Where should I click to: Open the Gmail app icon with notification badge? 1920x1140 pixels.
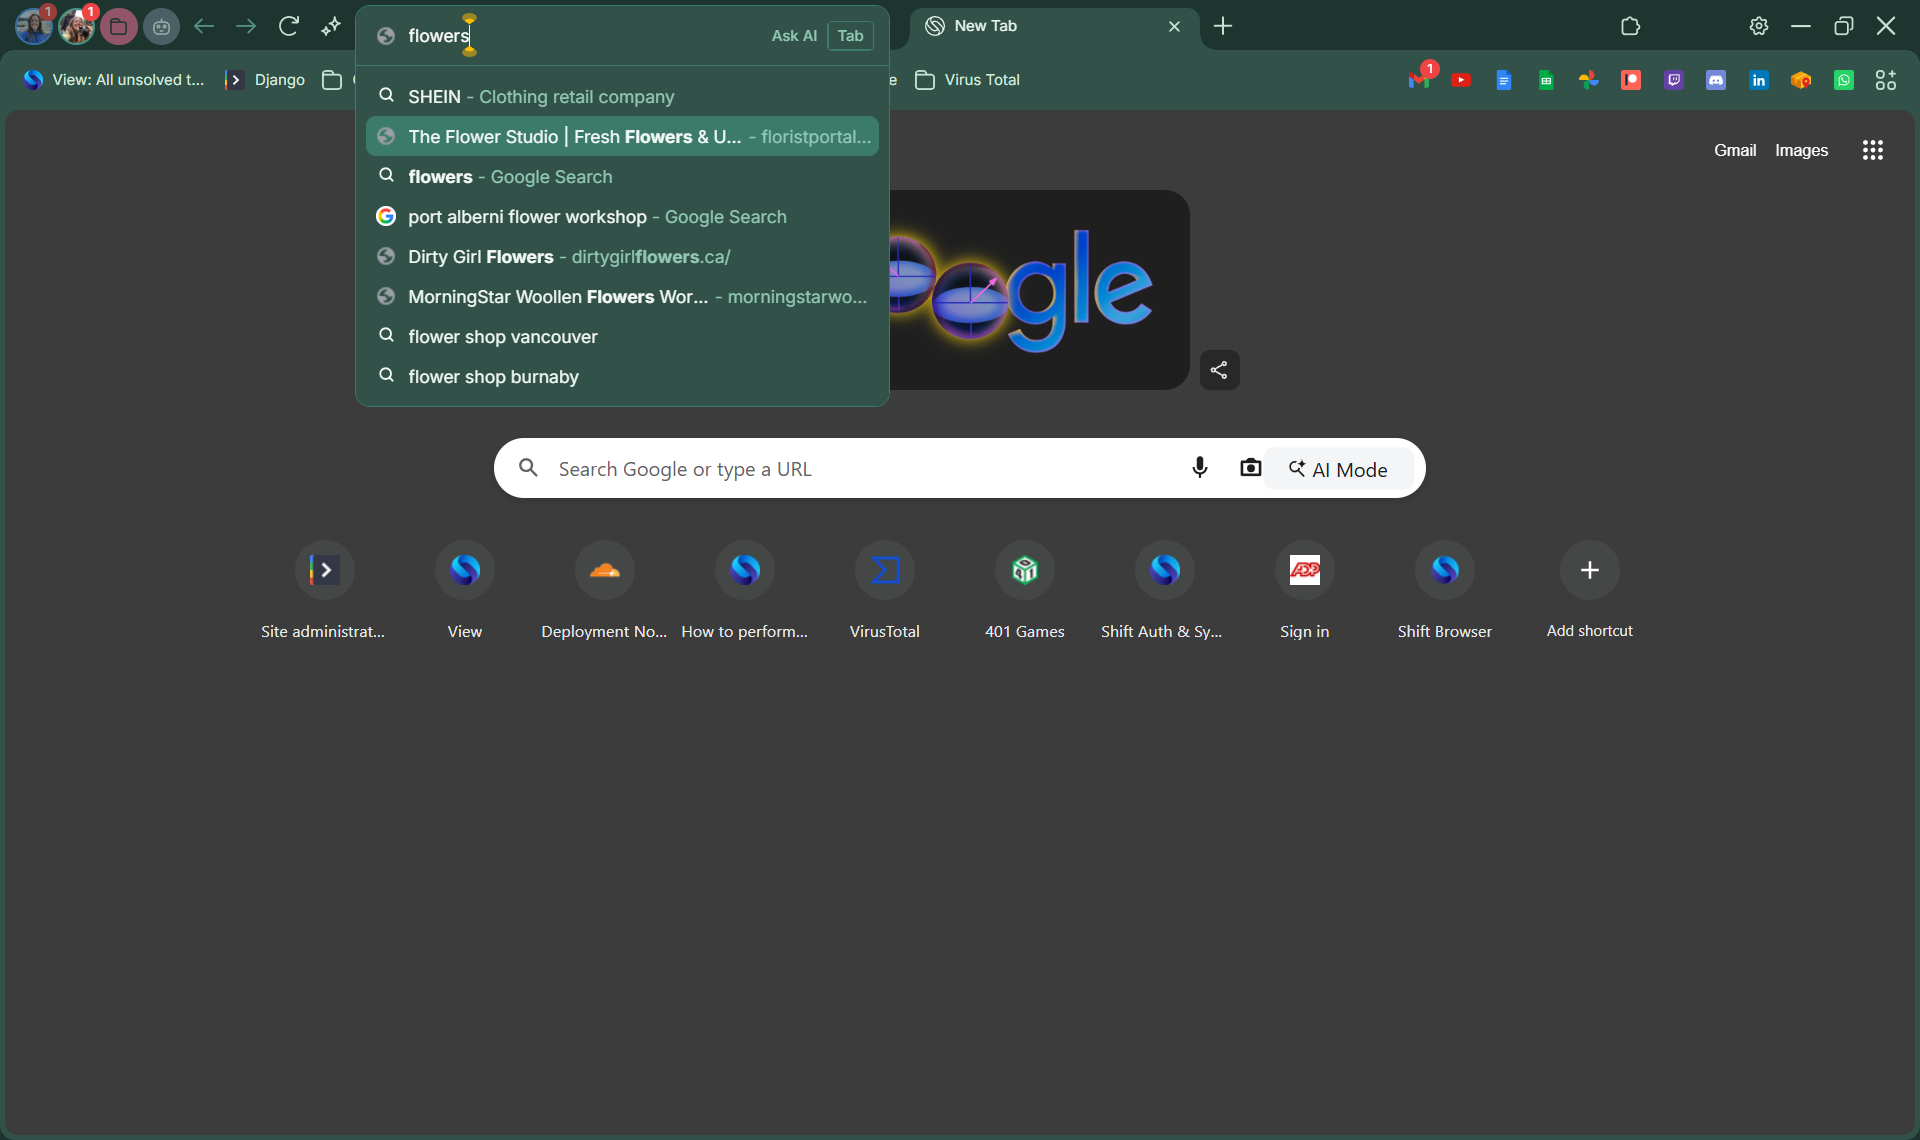[x=1419, y=80]
